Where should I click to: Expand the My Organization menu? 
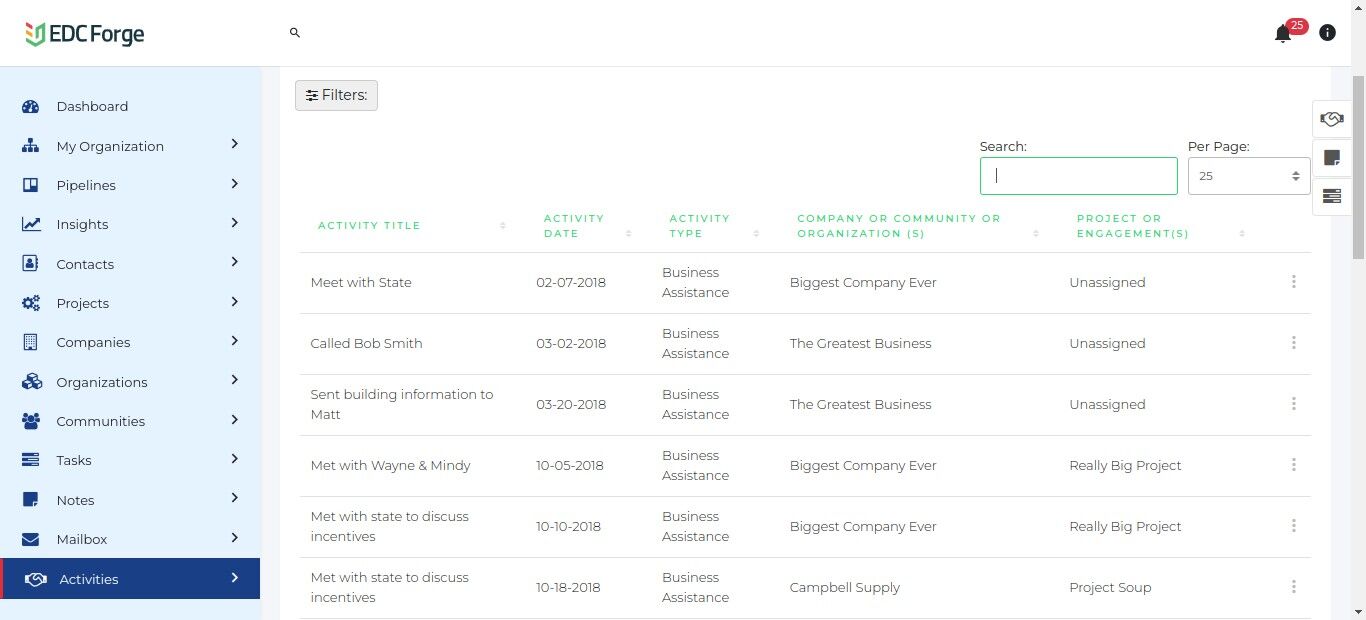tap(235, 144)
